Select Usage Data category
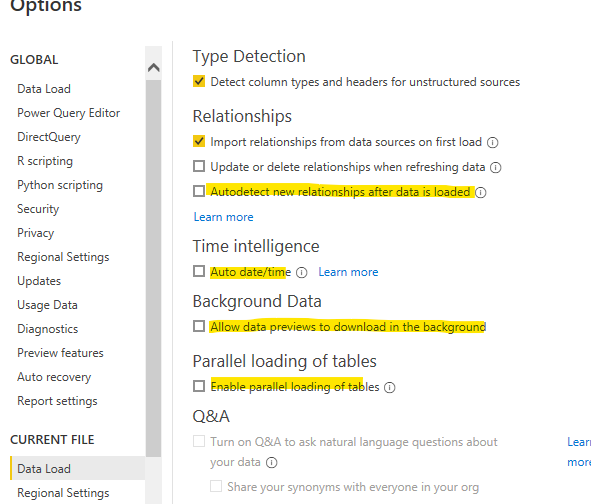 pyautogui.click(x=47, y=305)
